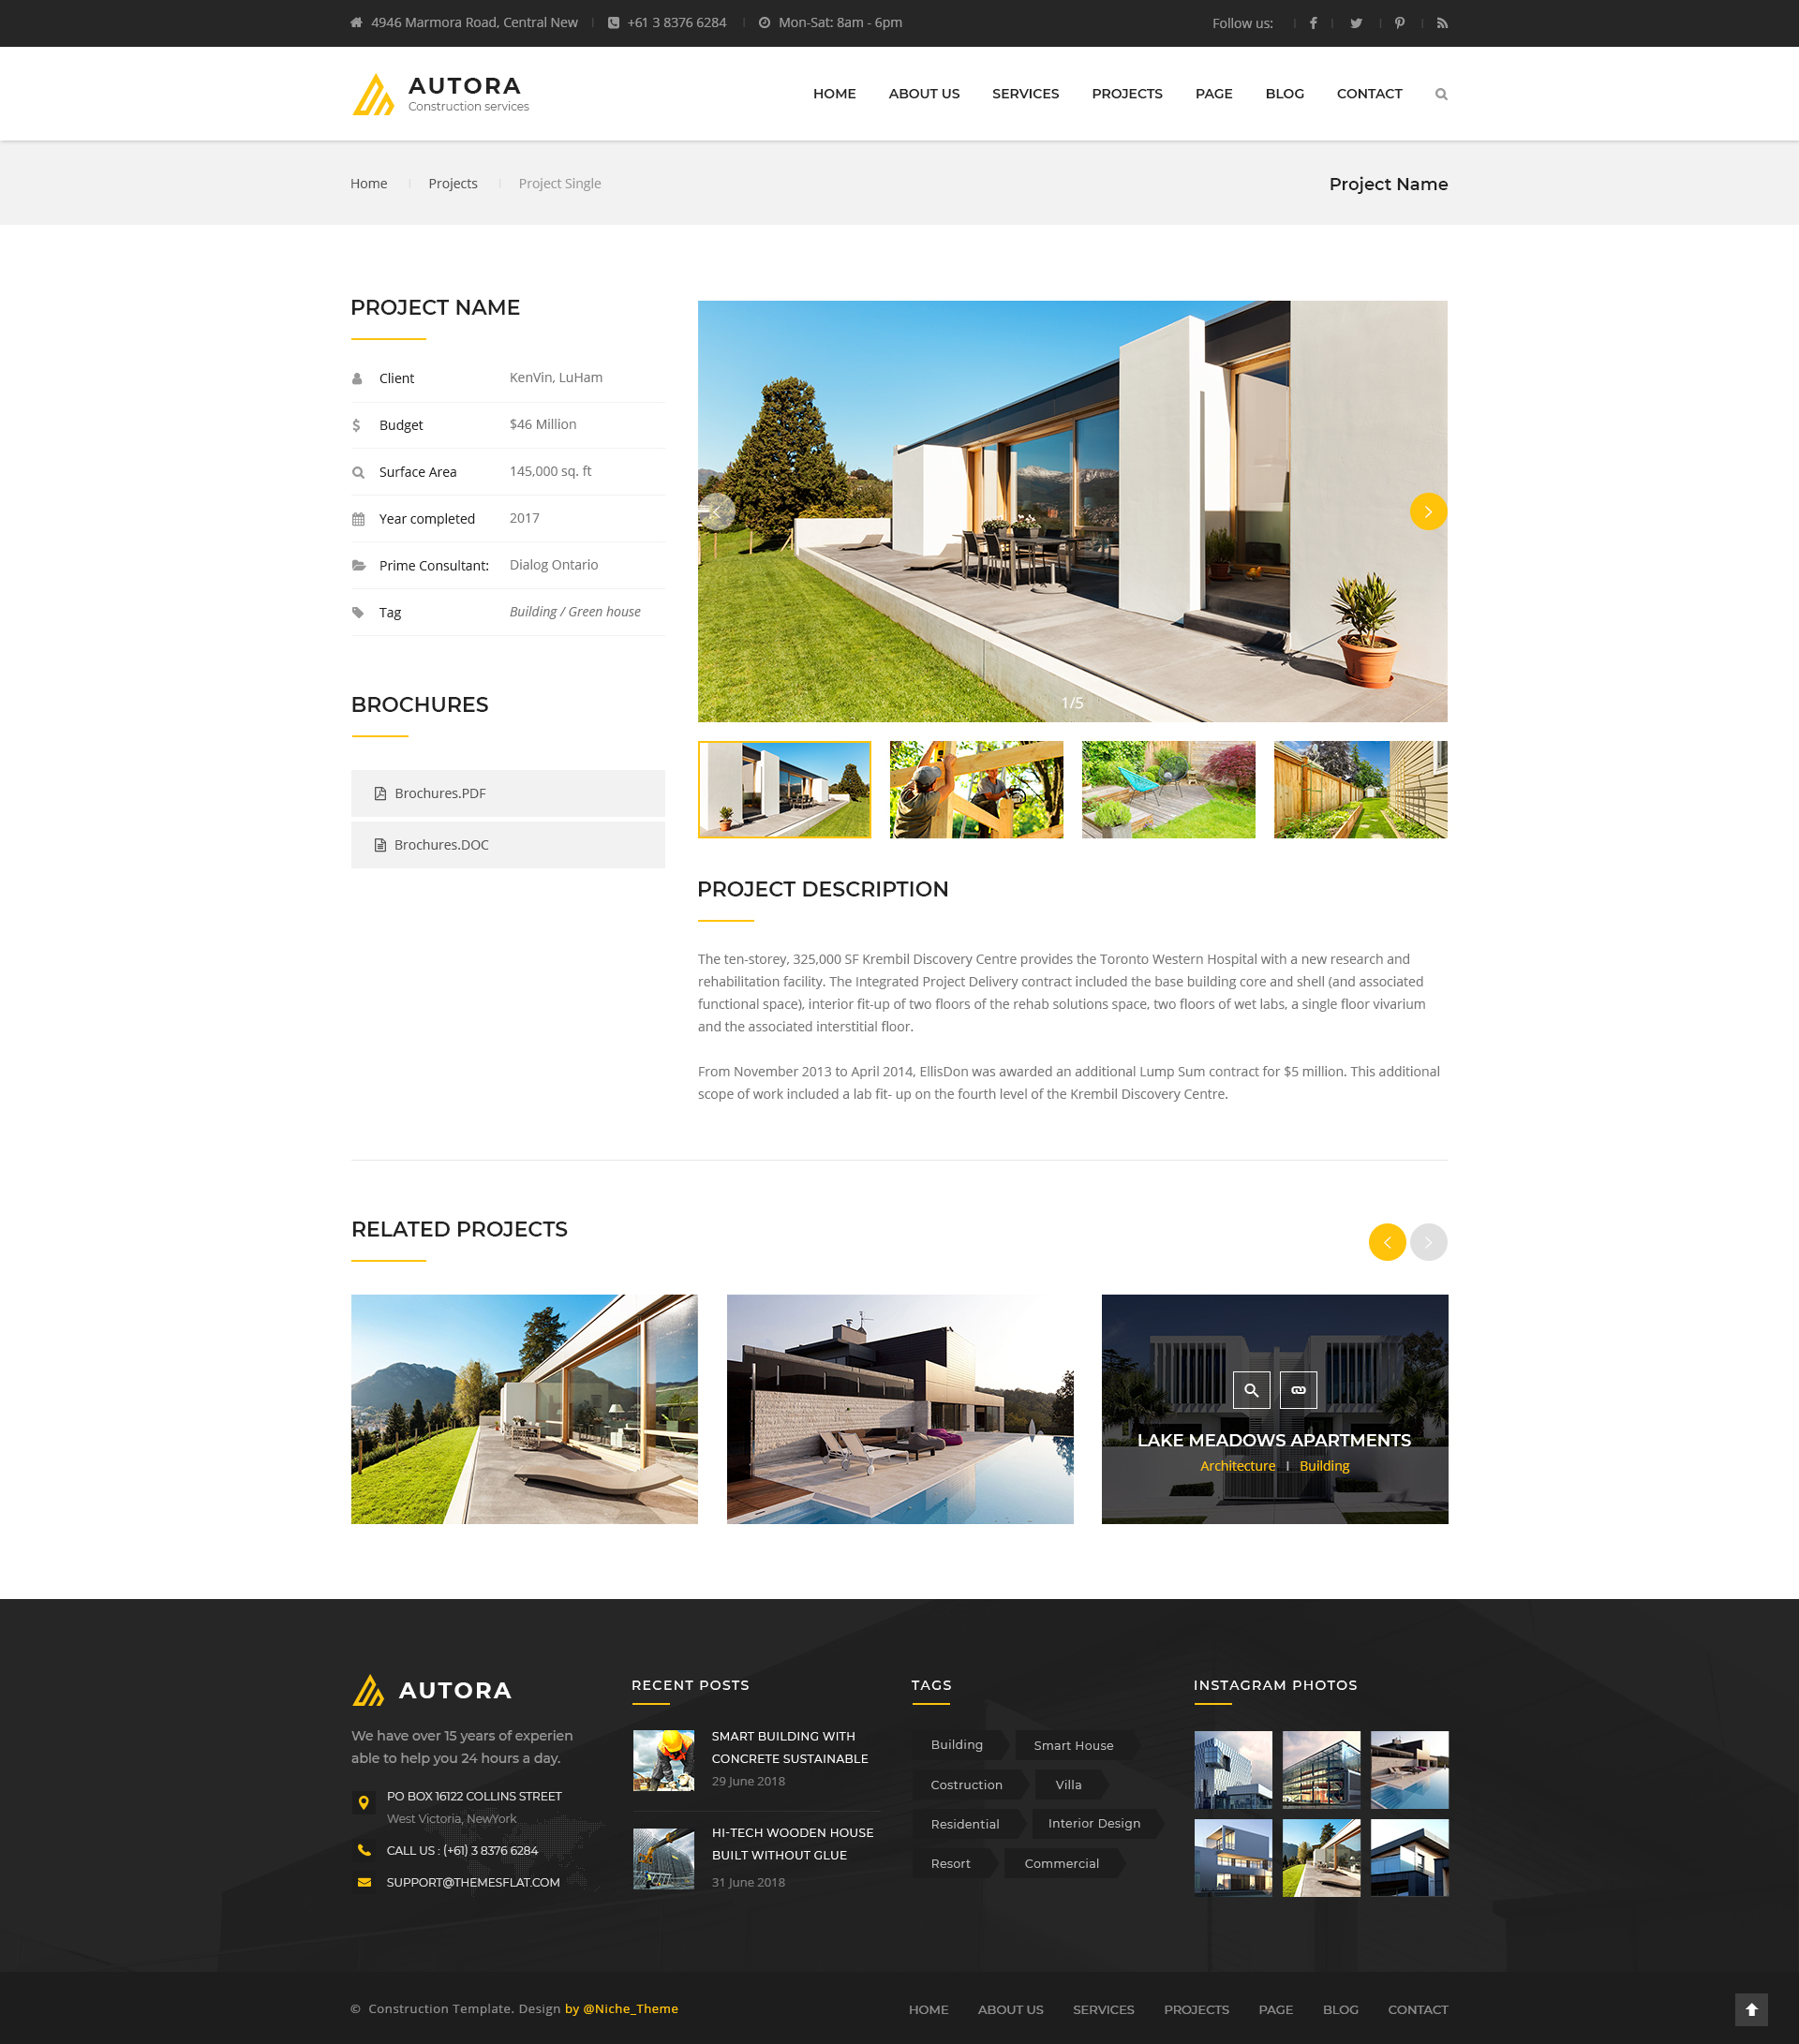
Task: Click the Building tag link
Action: pos(958,1743)
